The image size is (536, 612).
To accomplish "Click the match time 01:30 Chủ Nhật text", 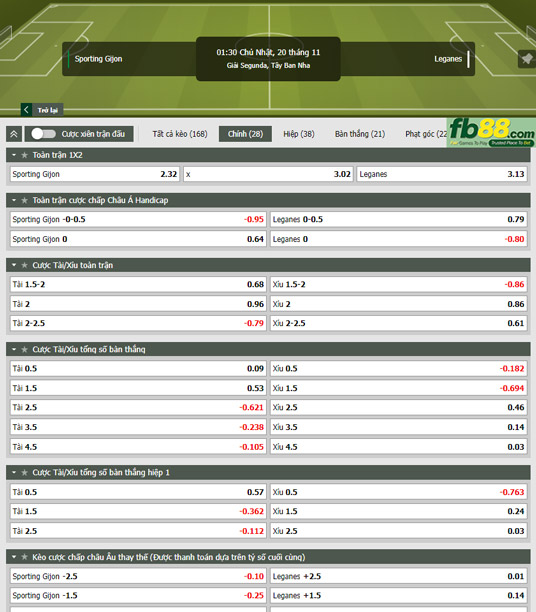I will (268, 52).
